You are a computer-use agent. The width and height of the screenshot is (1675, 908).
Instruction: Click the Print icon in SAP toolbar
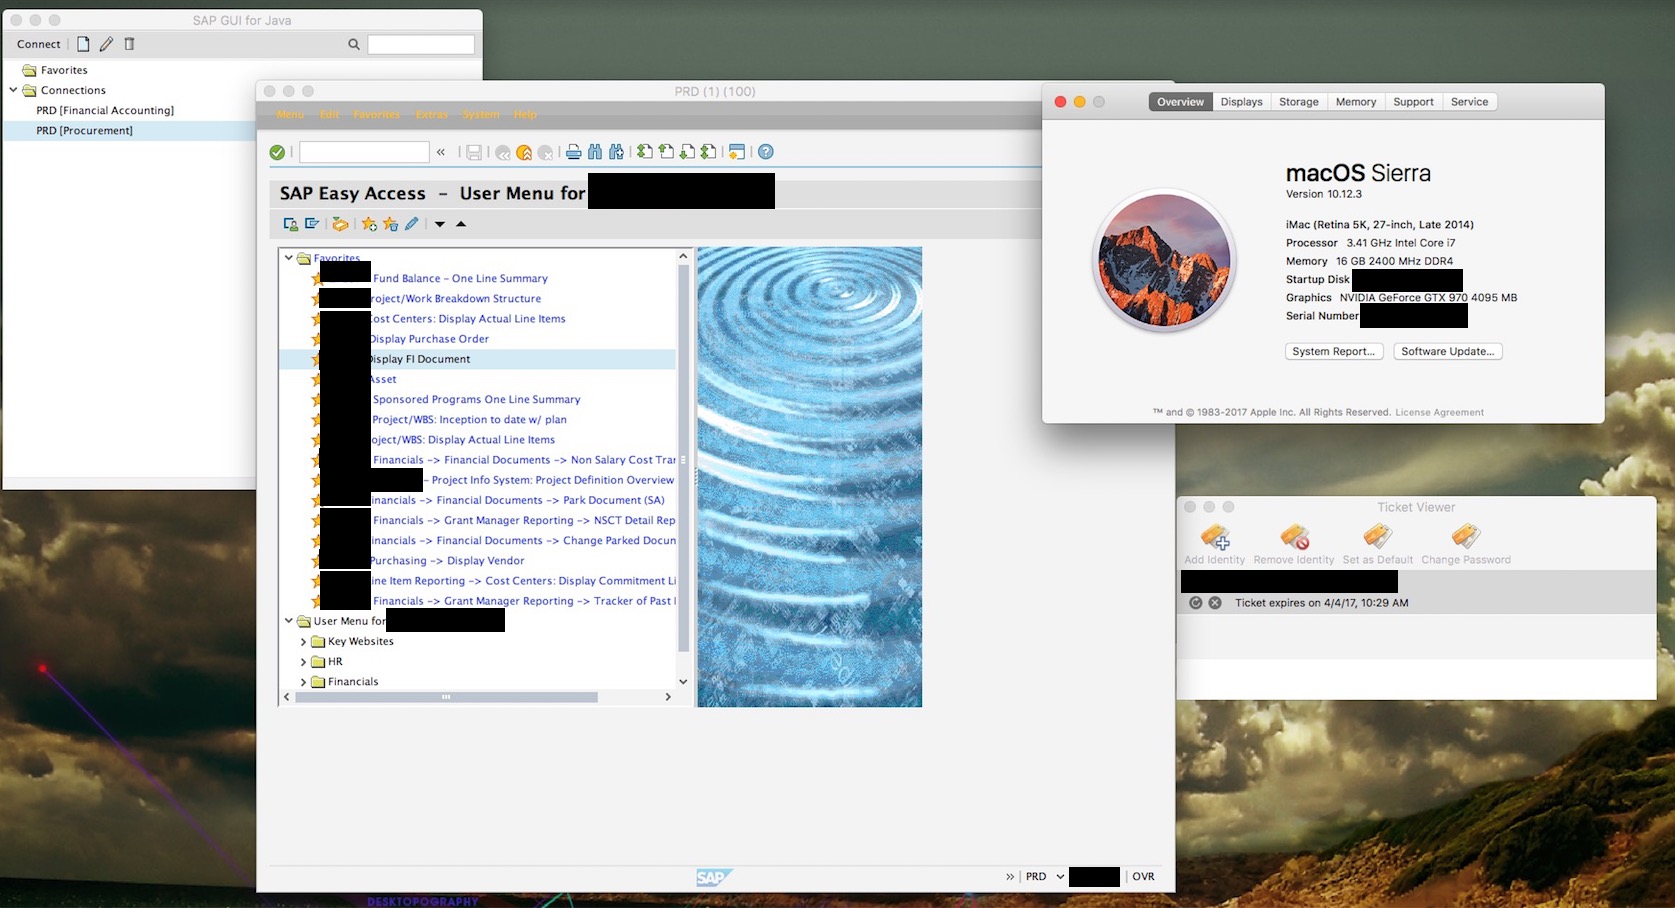click(x=573, y=152)
